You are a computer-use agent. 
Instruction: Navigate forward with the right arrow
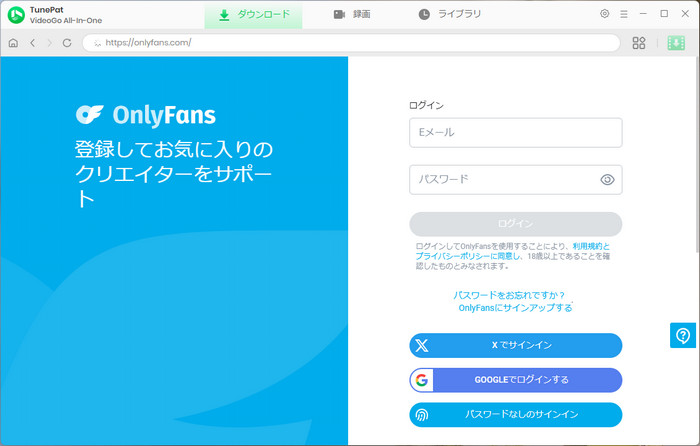(x=50, y=43)
